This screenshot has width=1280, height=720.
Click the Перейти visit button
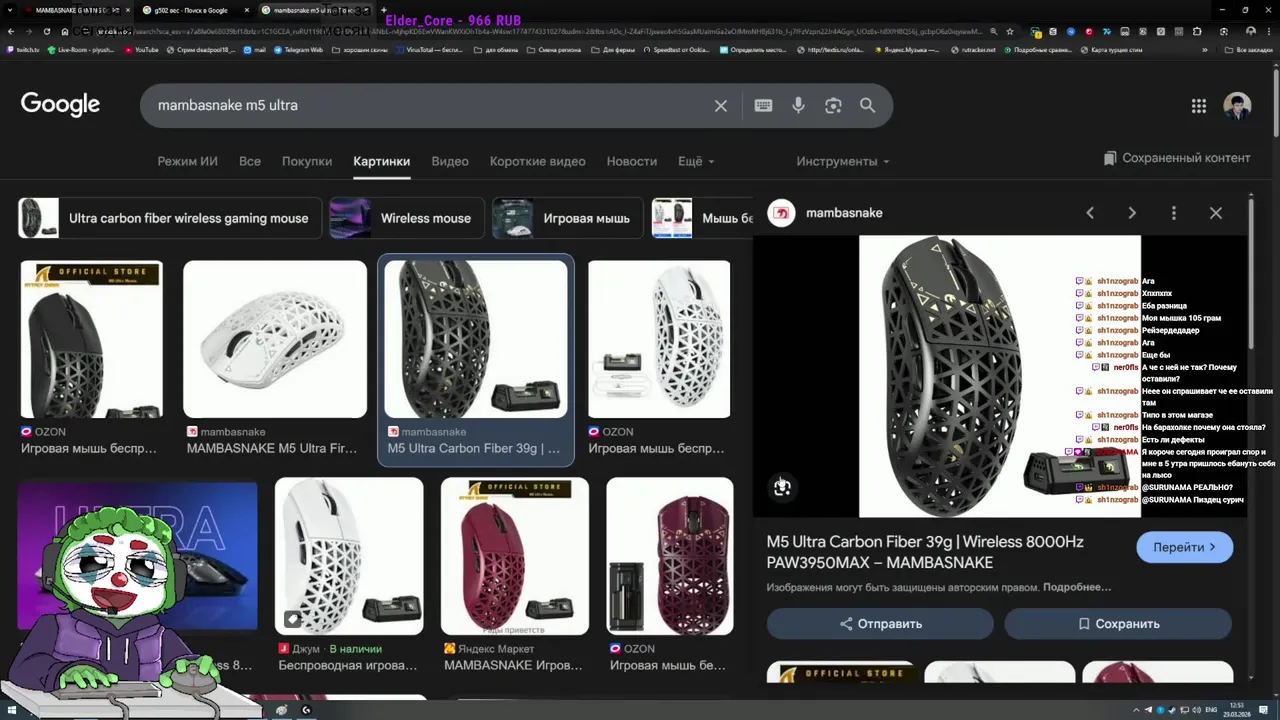pyautogui.click(x=1184, y=547)
